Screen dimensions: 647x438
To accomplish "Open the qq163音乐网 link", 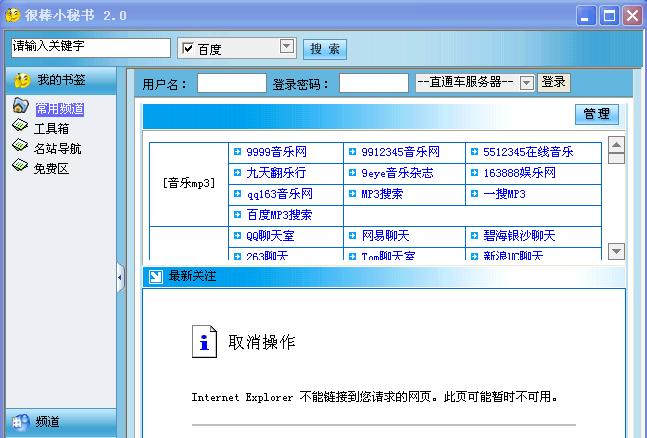I will pyautogui.click(x=280, y=194).
